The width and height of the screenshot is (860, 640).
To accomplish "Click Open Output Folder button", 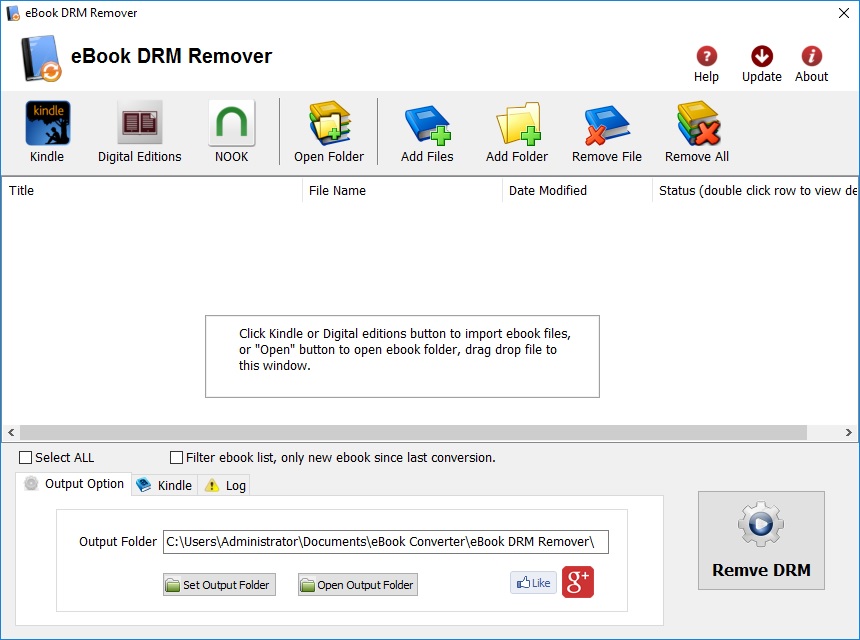I will click(358, 585).
